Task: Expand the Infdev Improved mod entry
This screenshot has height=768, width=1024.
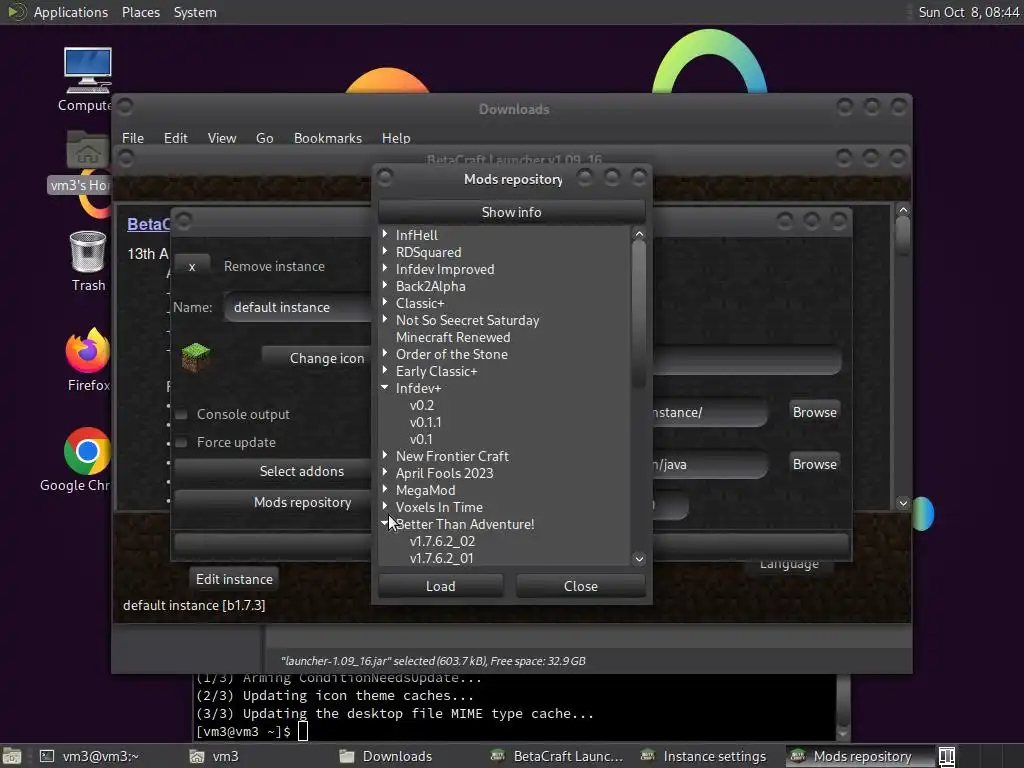Action: point(385,268)
